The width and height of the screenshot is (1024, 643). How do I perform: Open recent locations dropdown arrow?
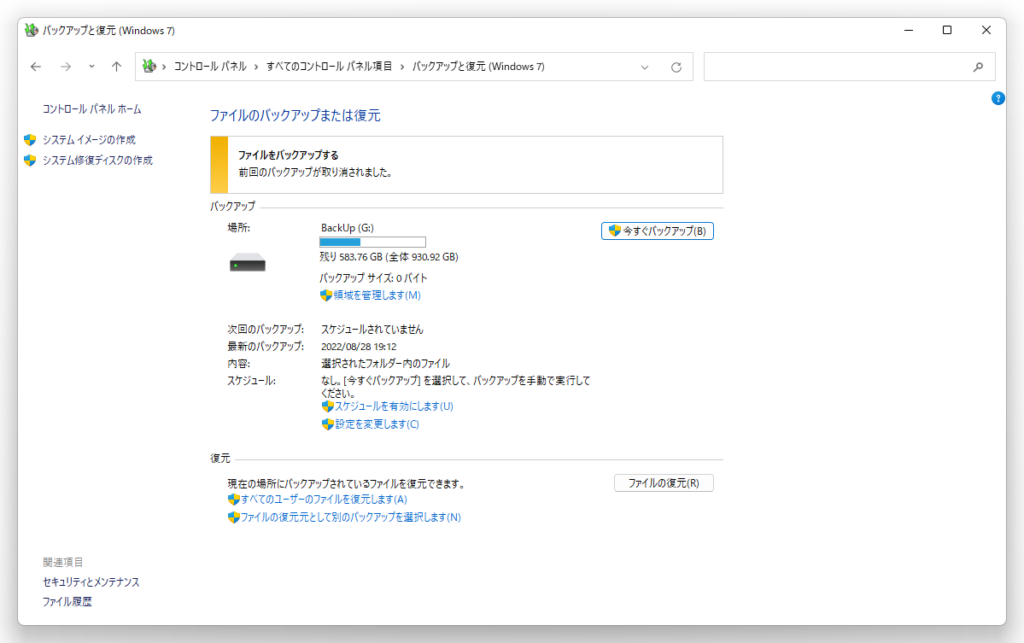91,67
